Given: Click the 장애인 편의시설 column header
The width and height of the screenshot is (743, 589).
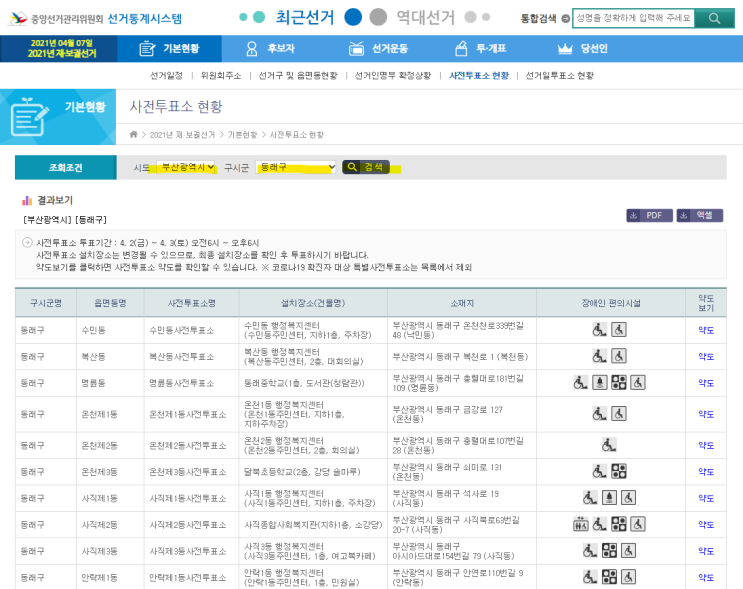Looking at the screenshot, I should pyautogui.click(x=611, y=303).
